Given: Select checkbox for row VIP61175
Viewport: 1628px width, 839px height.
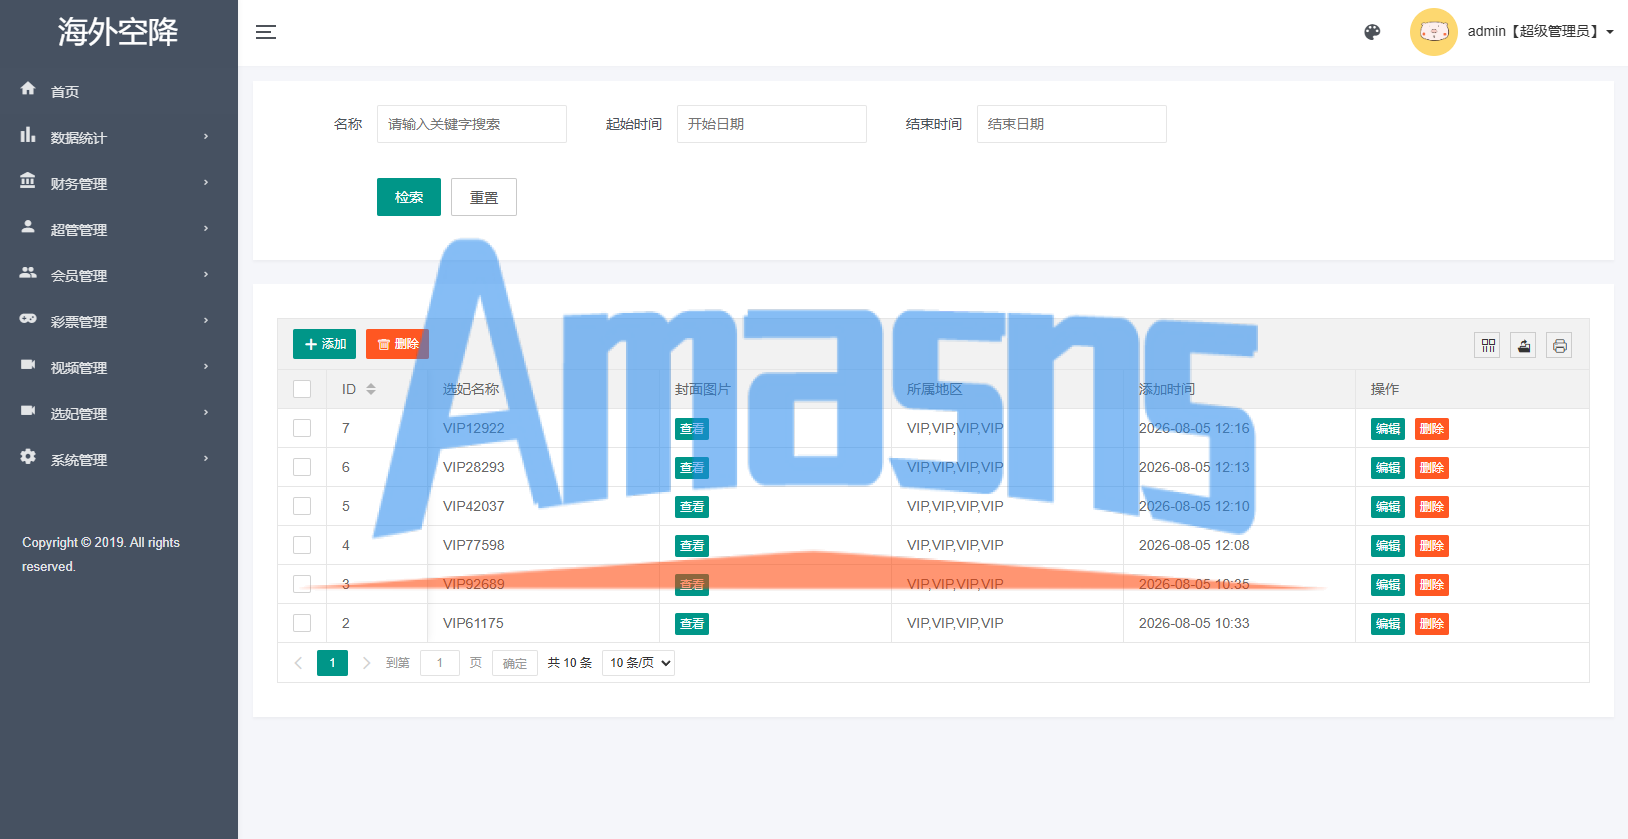Looking at the screenshot, I should pos(302,623).
